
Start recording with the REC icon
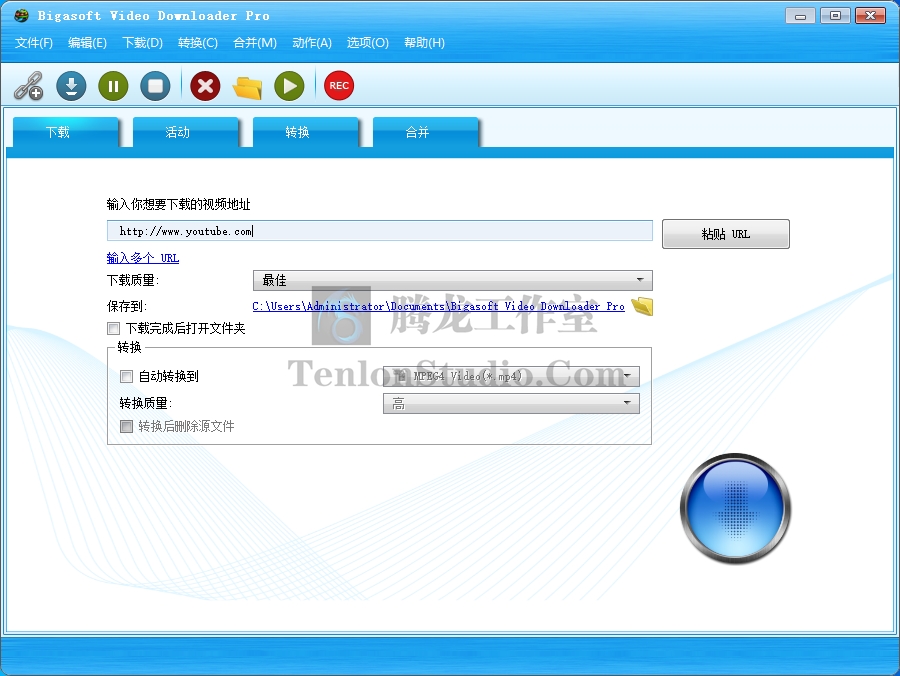click(x=339, y=86)
